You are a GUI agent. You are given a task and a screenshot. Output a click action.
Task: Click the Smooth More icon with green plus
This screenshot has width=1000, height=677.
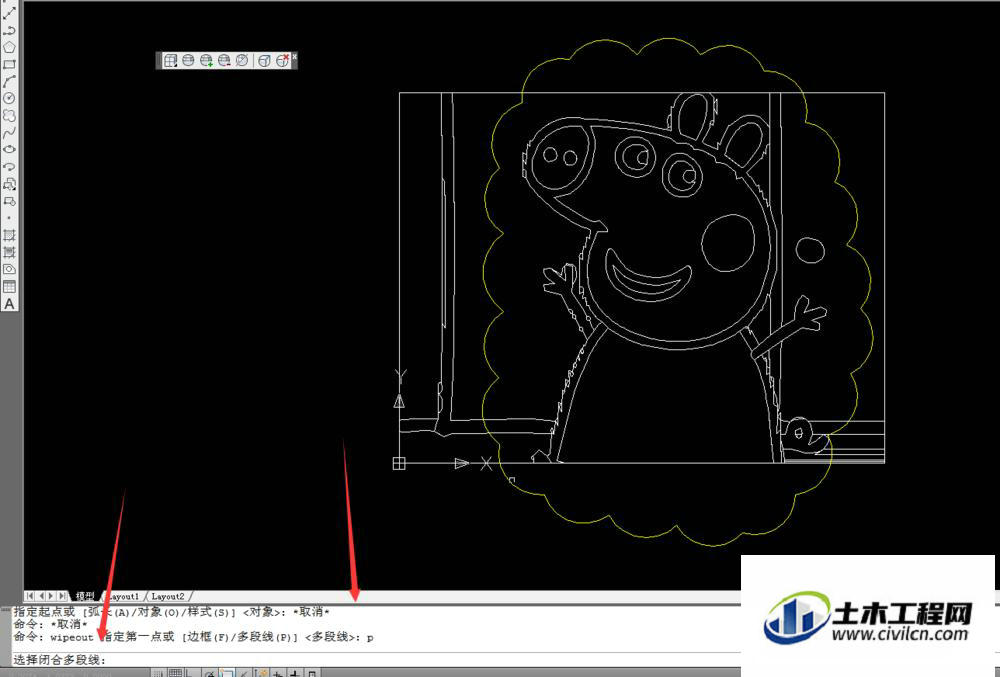click(206, 61)
